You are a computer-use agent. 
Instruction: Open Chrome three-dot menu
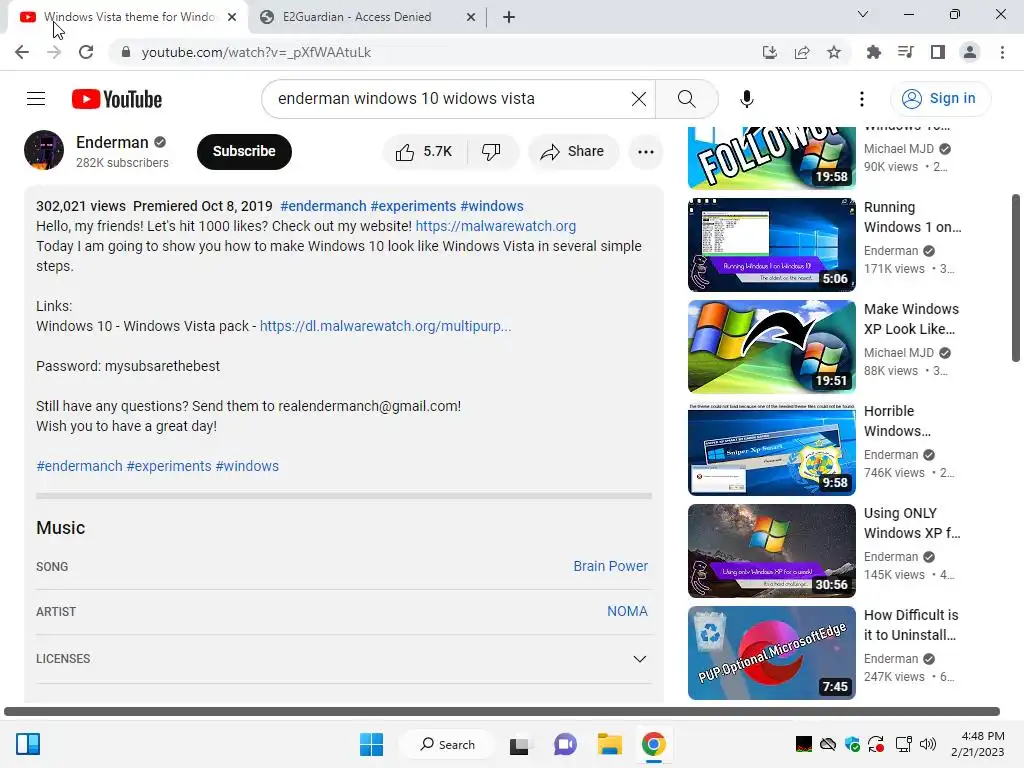coord(1002,52)
